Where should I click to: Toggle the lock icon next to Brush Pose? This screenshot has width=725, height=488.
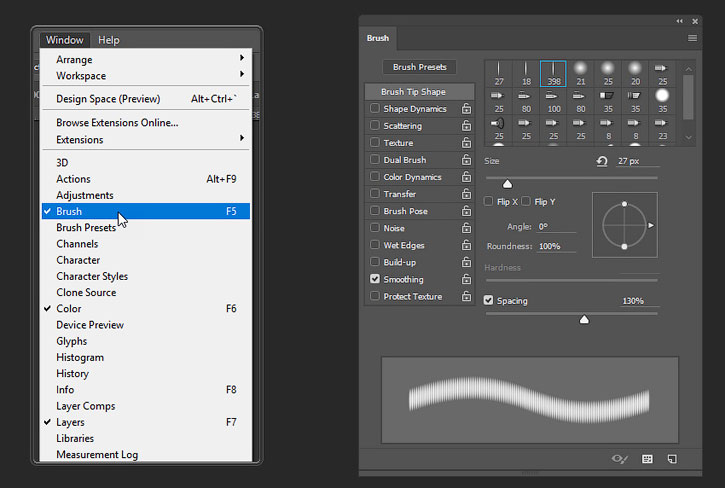tap(467, 211)
